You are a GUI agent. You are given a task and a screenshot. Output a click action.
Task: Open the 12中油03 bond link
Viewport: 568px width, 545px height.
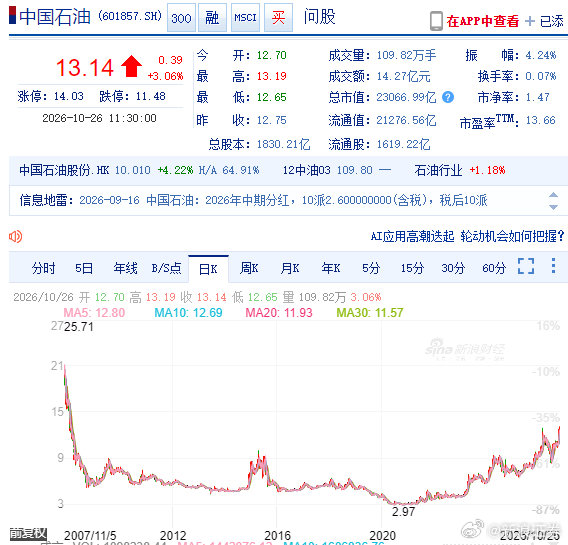click(x=306, y=170)
